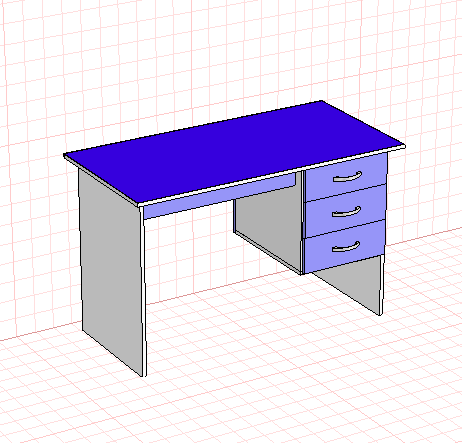
Task: Select the middle drawer front face
Action: 346,212
